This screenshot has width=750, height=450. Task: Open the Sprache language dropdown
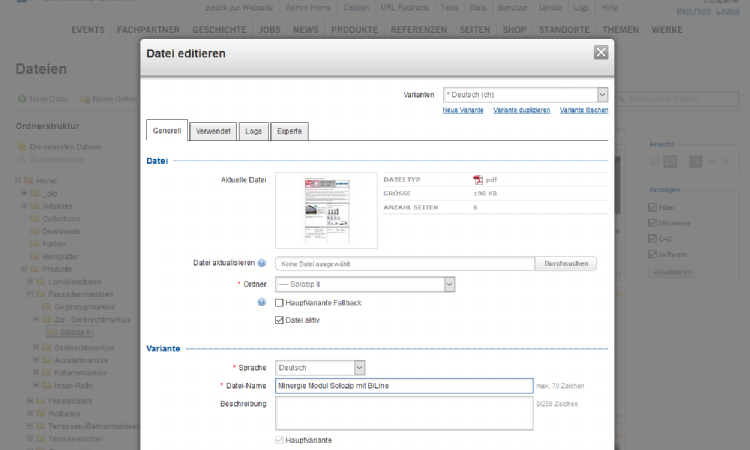[320, 367]
